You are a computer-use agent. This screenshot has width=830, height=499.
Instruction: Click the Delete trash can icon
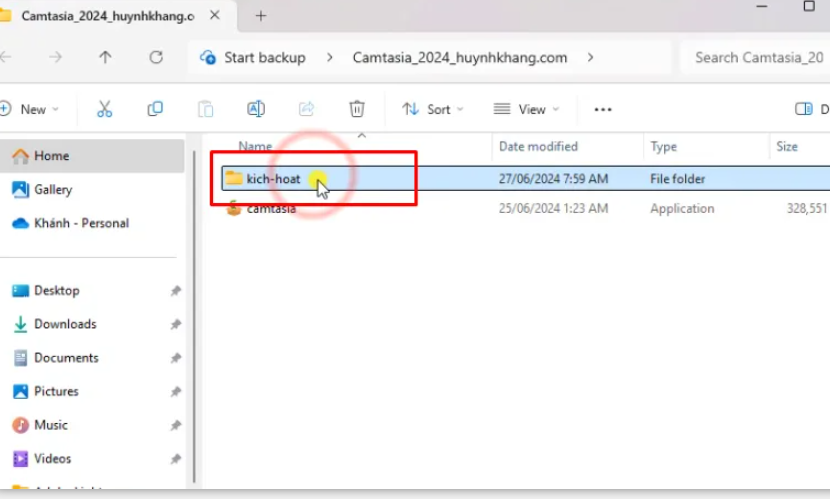[x=357, y=109]
